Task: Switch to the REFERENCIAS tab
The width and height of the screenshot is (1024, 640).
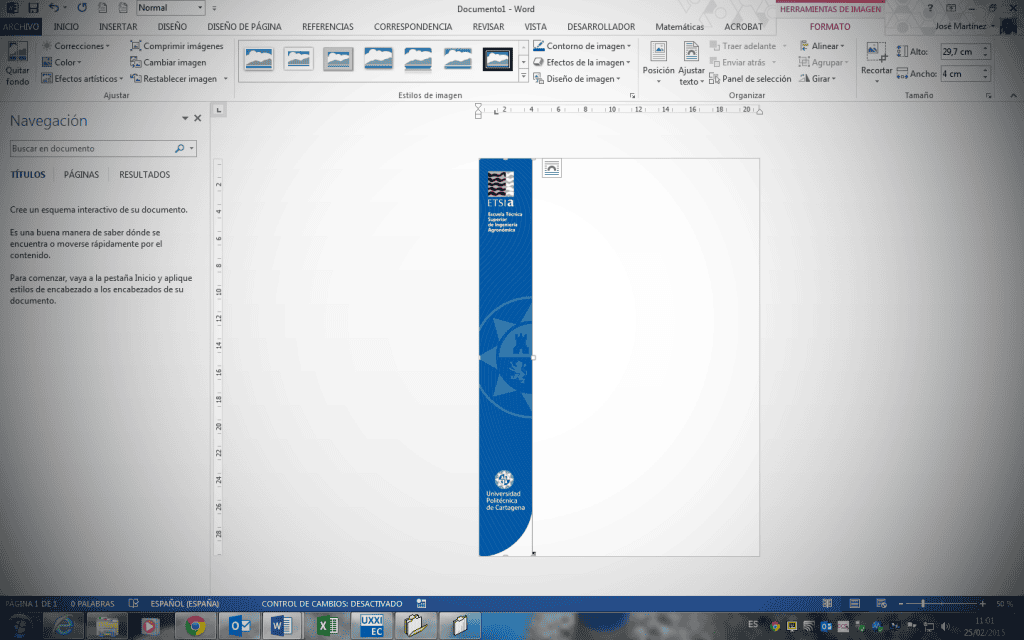Action: pos(328,27)
